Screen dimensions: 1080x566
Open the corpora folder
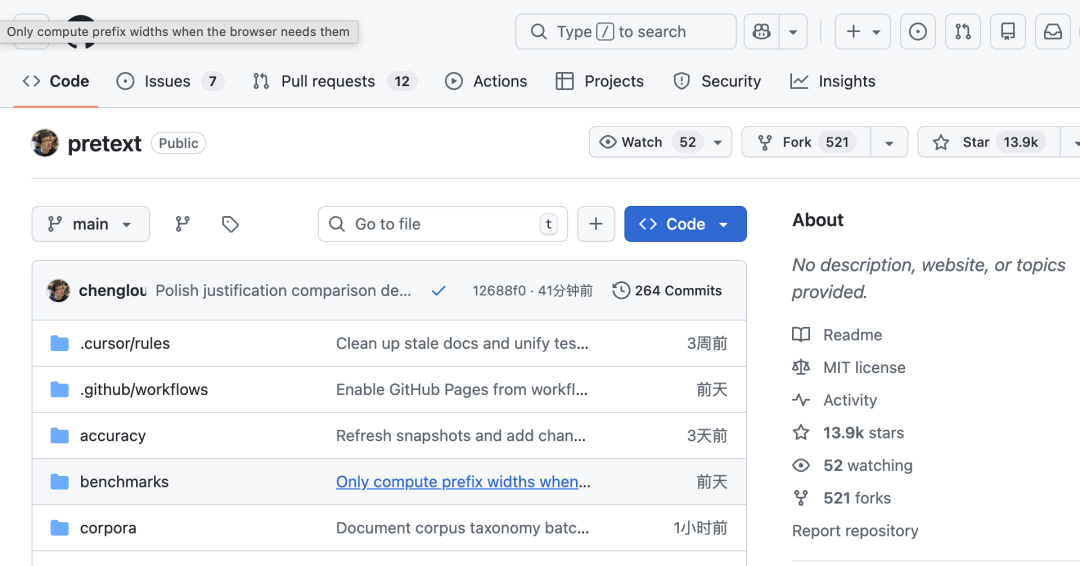point(108,527)
